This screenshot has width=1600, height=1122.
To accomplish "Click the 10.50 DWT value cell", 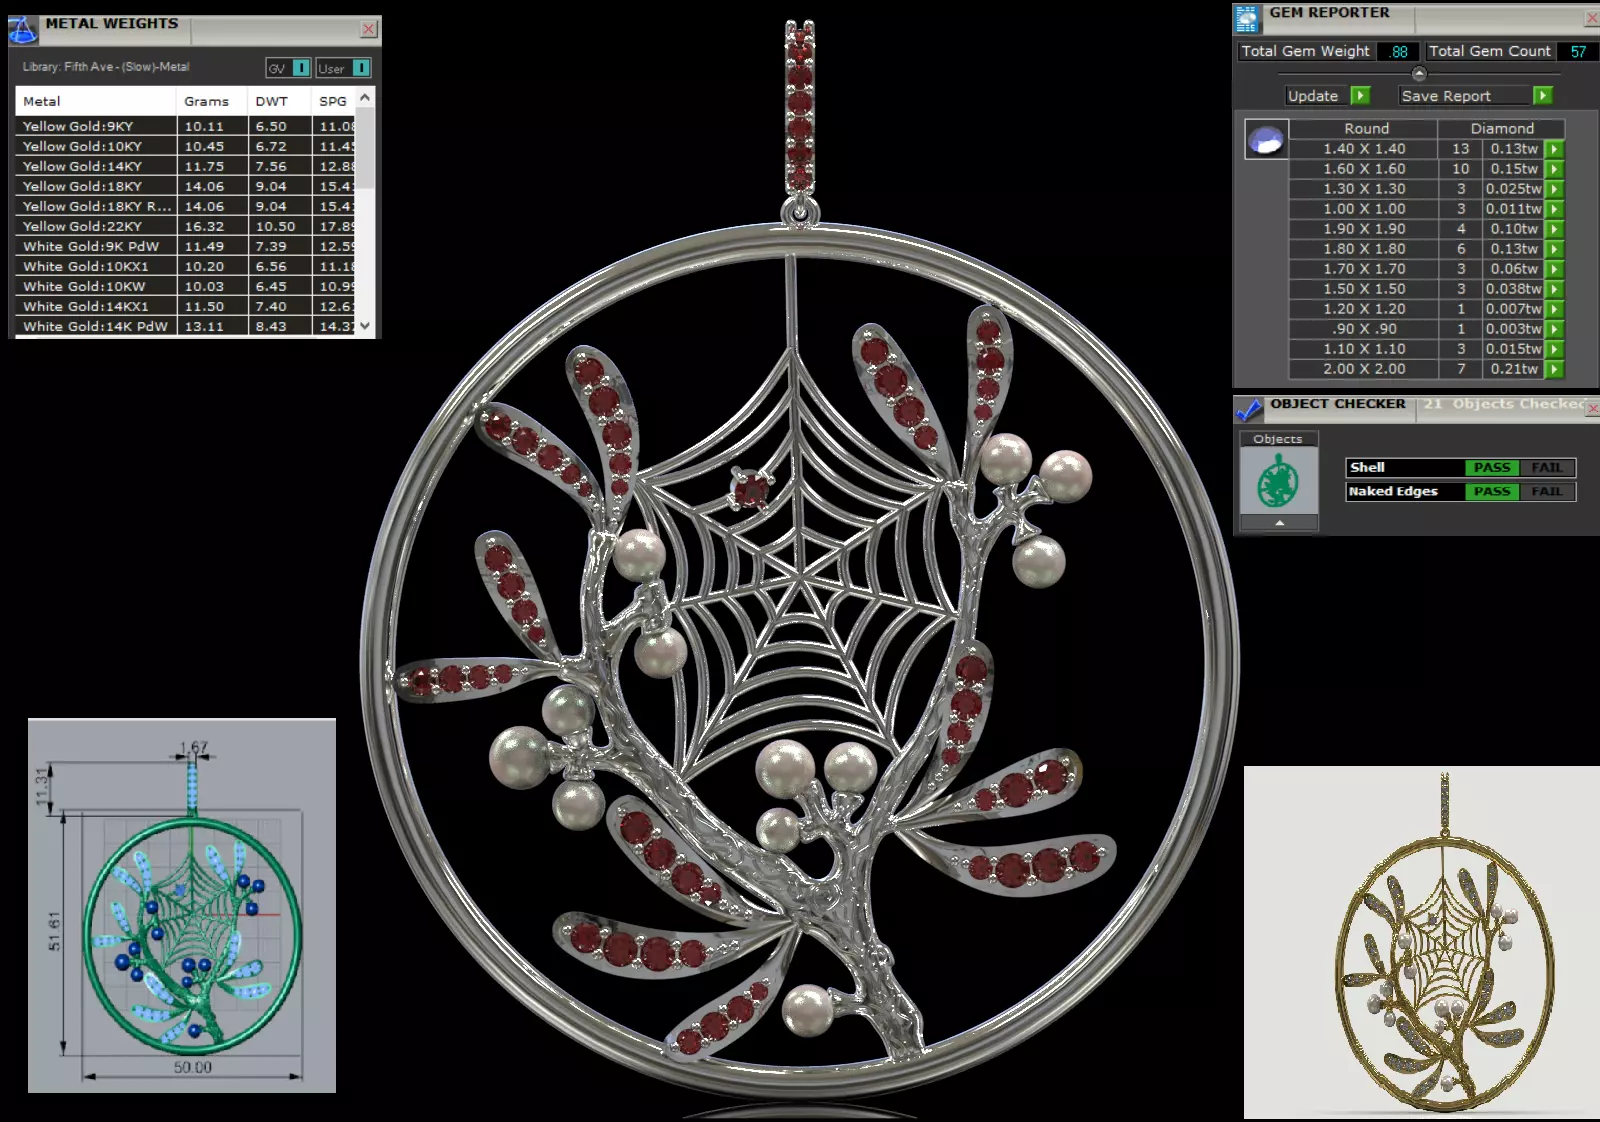I will point(280,226).
